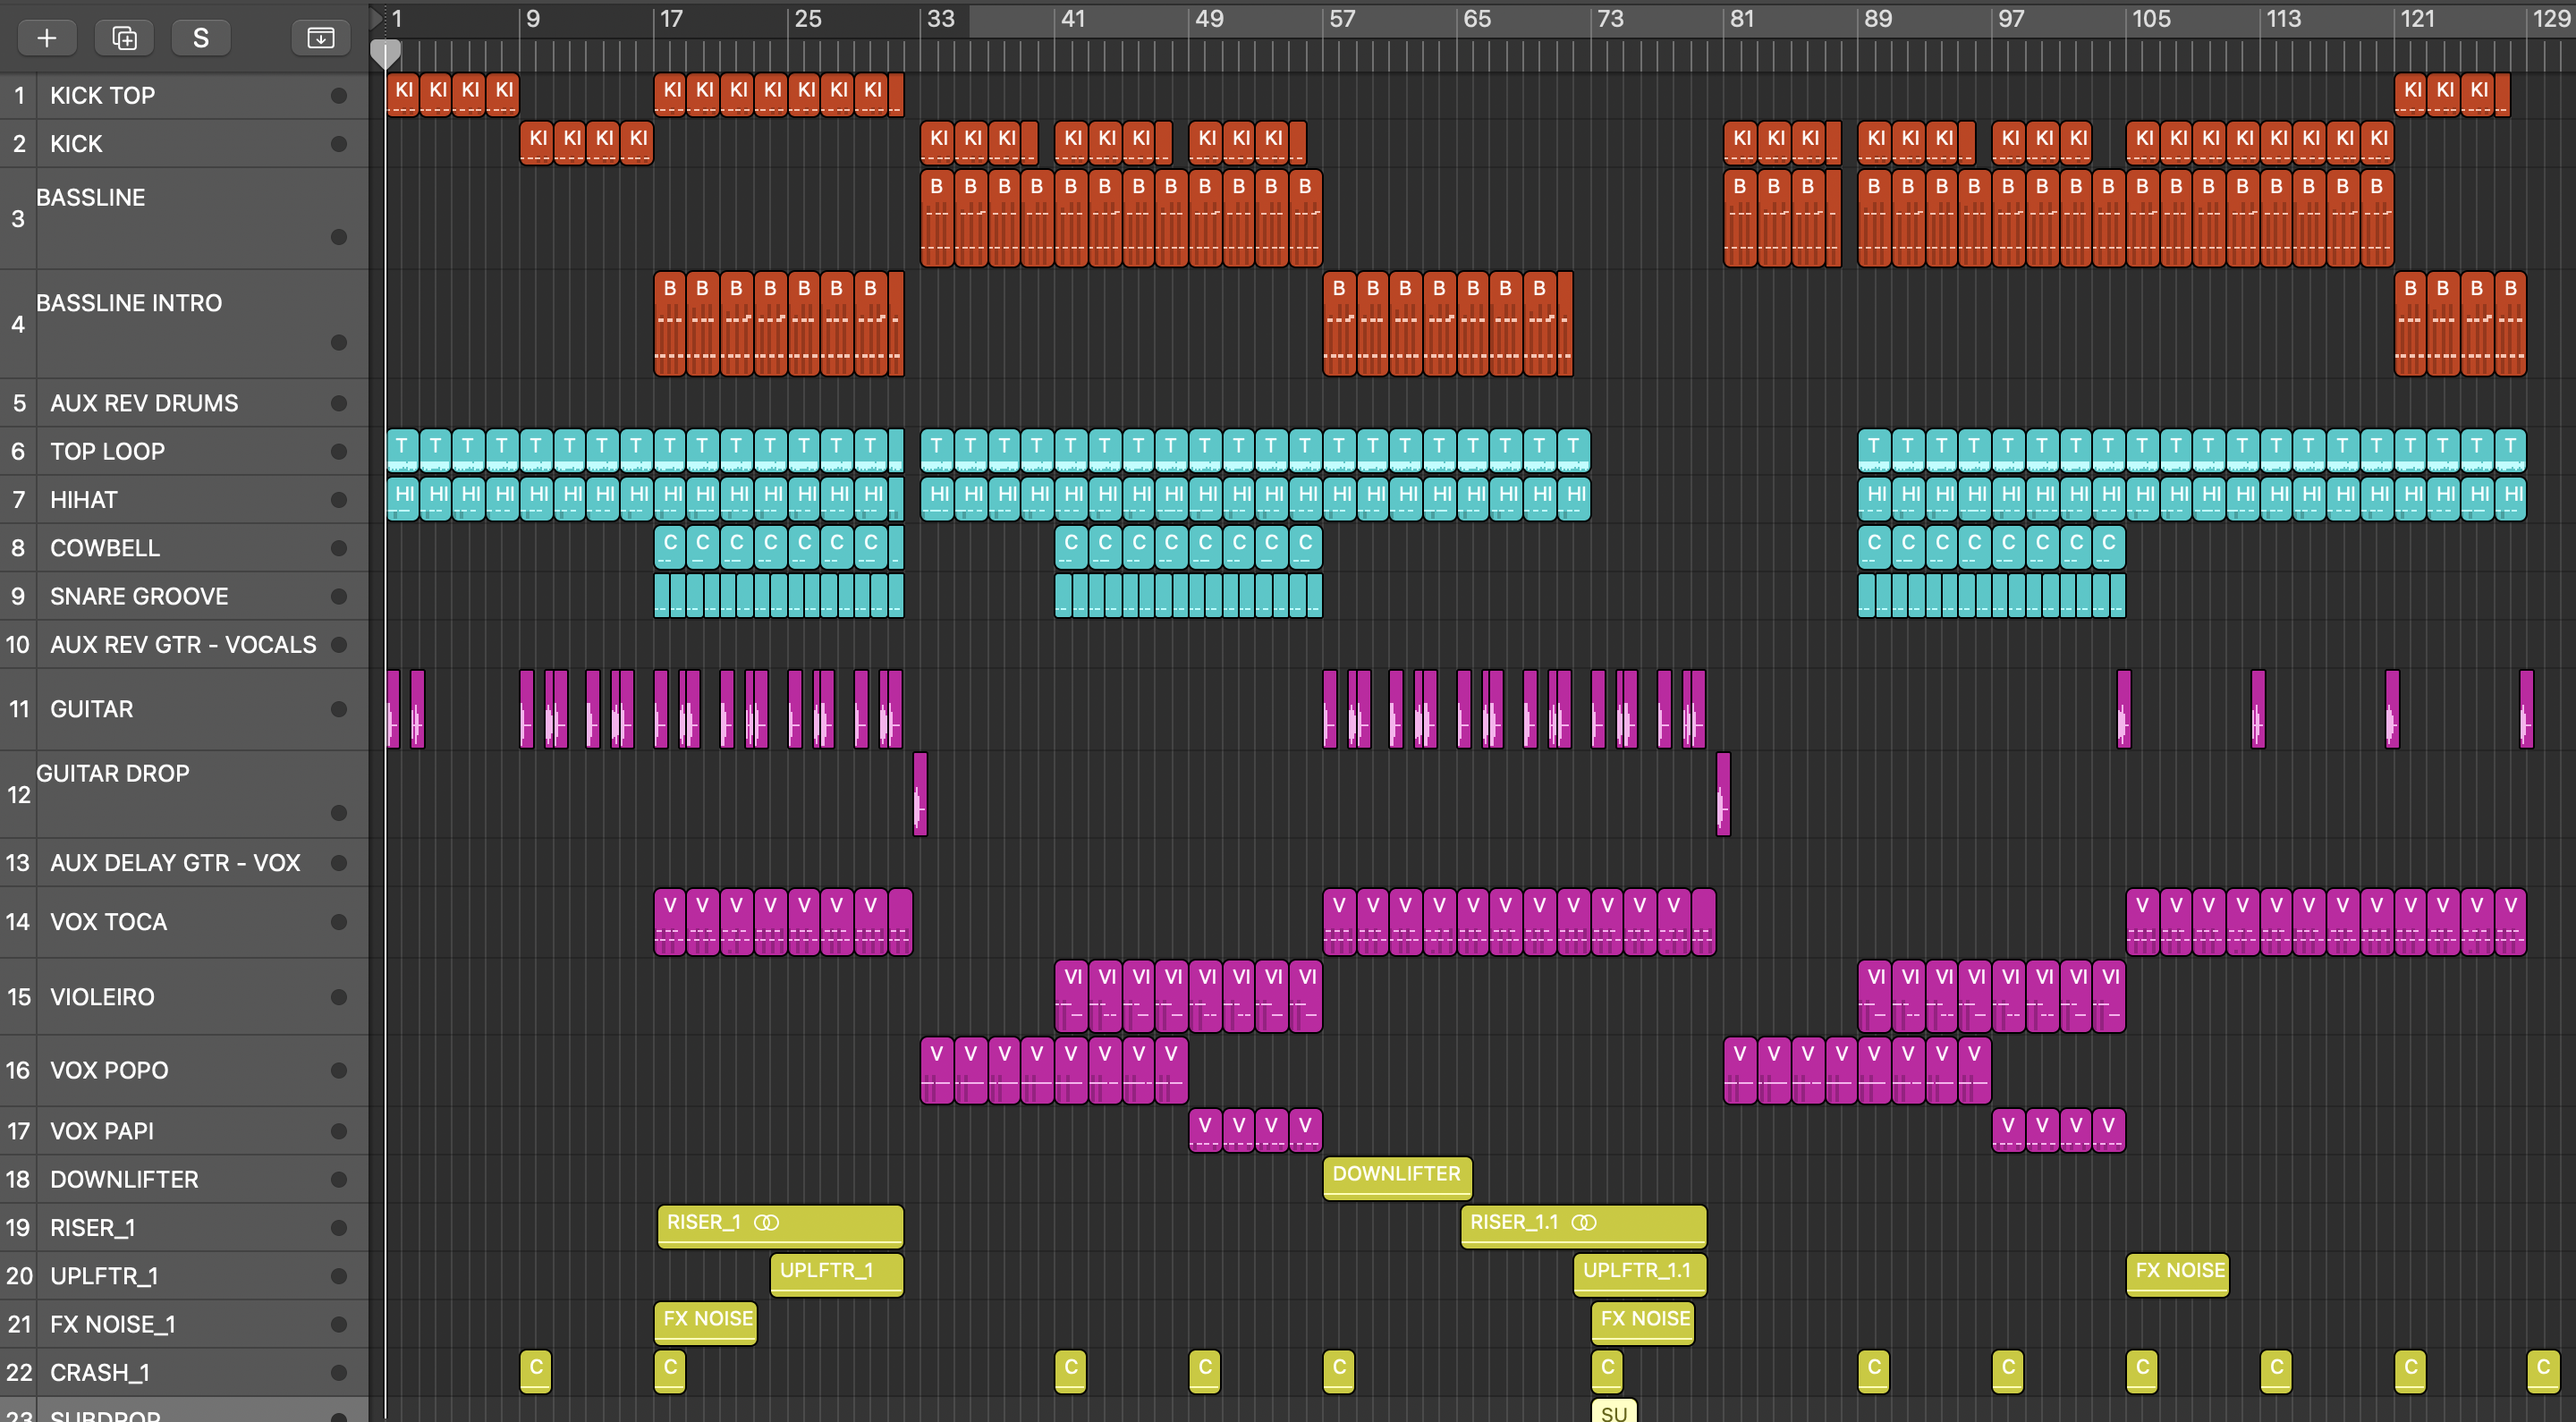2576x1422 pixels.
Task: Select the SU region on the SUBDROP track
Action: (x=1613, y=1412)
